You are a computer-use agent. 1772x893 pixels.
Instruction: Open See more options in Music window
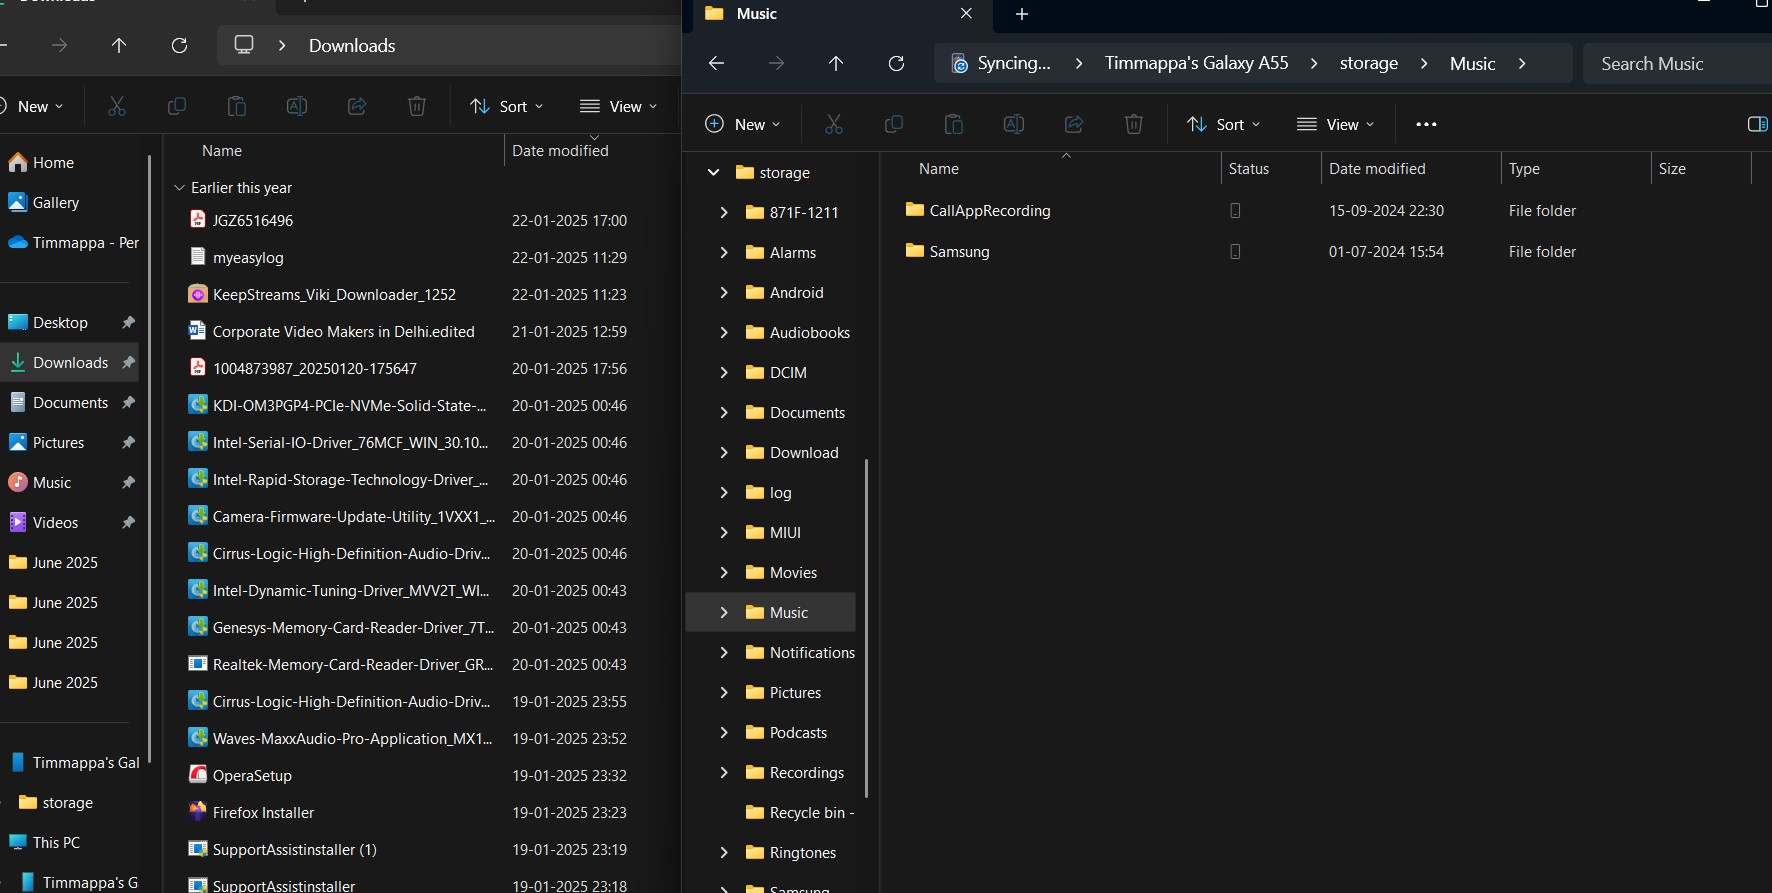pos(1427,124)
